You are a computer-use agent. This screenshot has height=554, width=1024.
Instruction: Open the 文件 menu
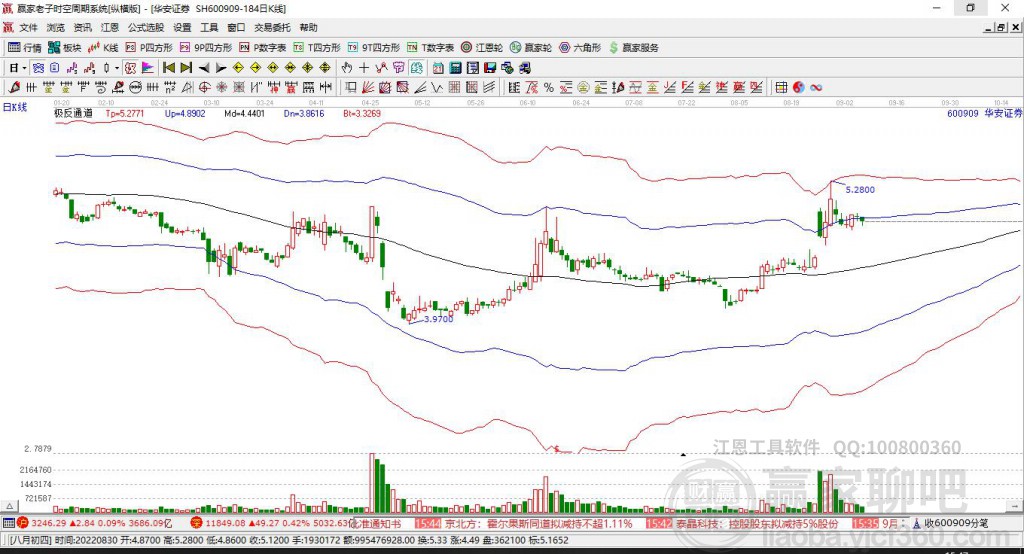point(29,27)
